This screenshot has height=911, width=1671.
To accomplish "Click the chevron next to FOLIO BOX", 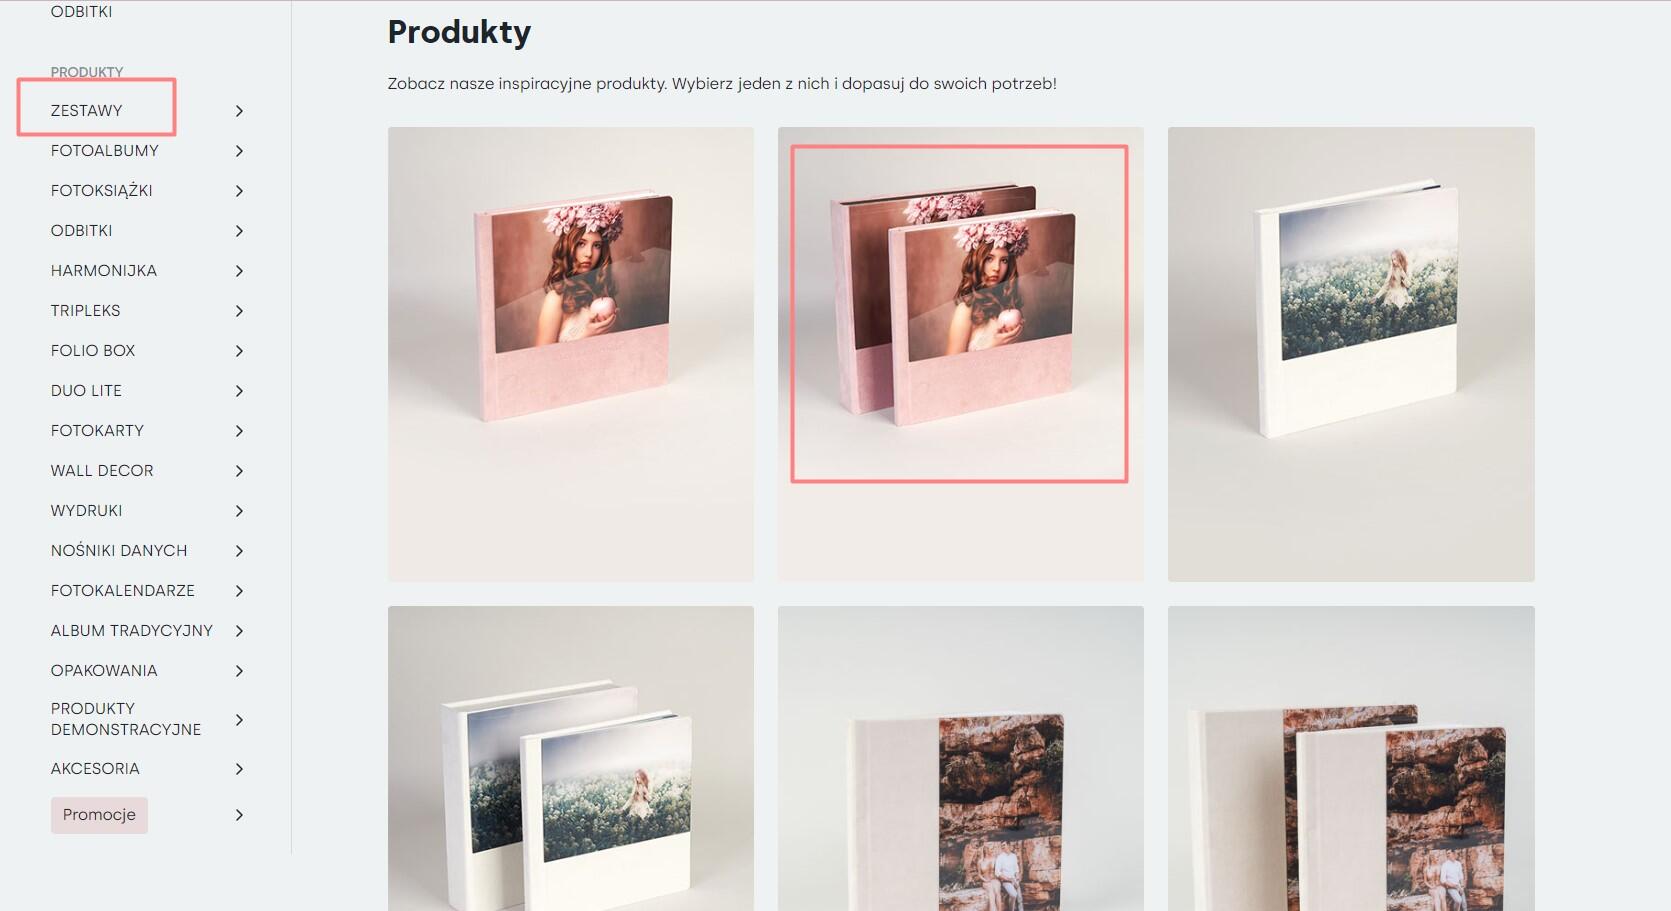I will [239, 351].
